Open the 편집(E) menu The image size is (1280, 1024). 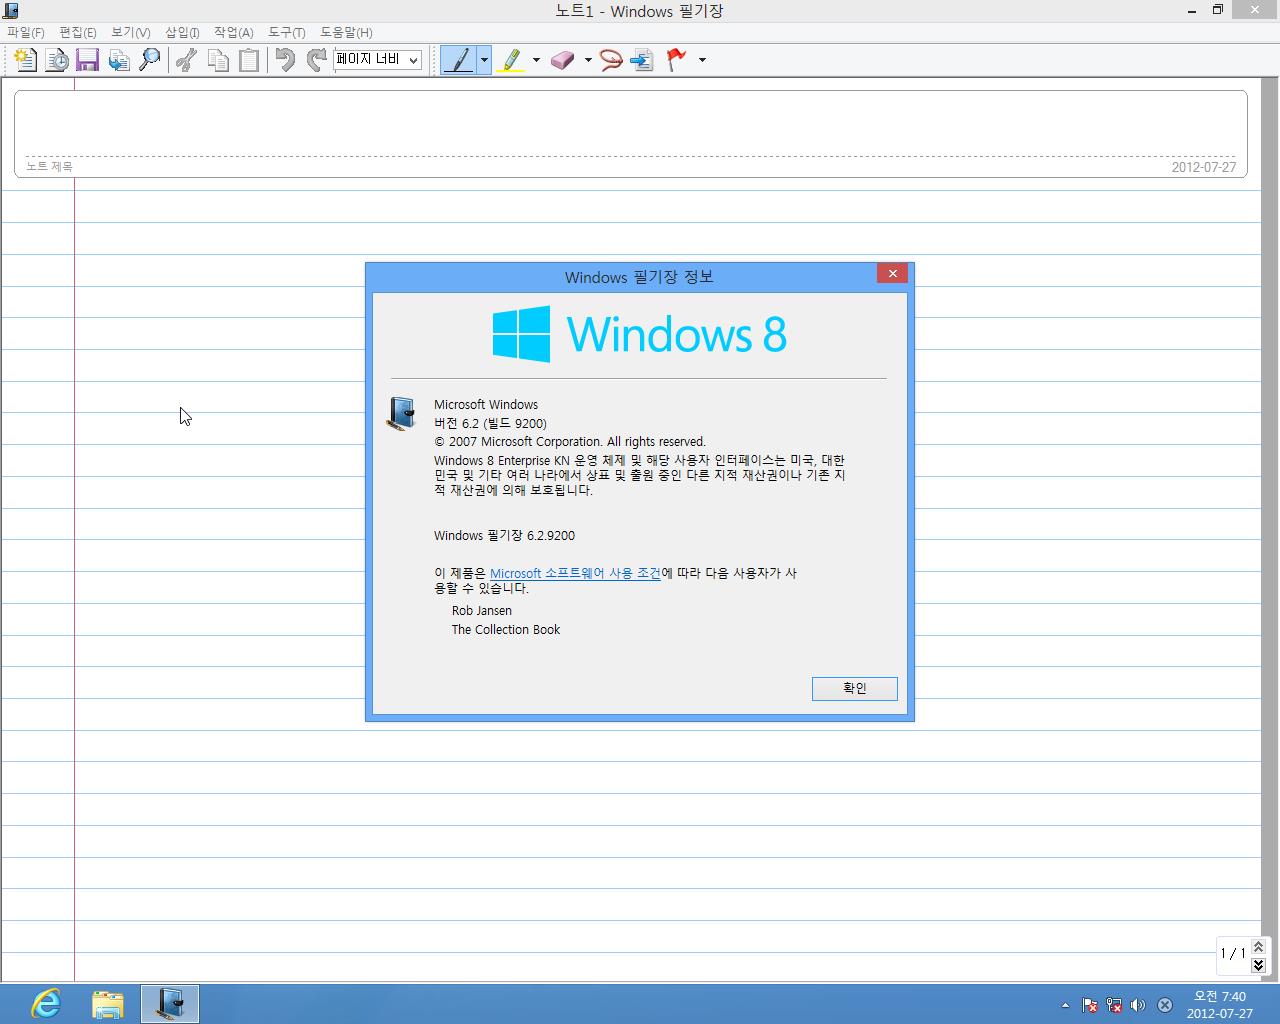[x=78, y=32]
